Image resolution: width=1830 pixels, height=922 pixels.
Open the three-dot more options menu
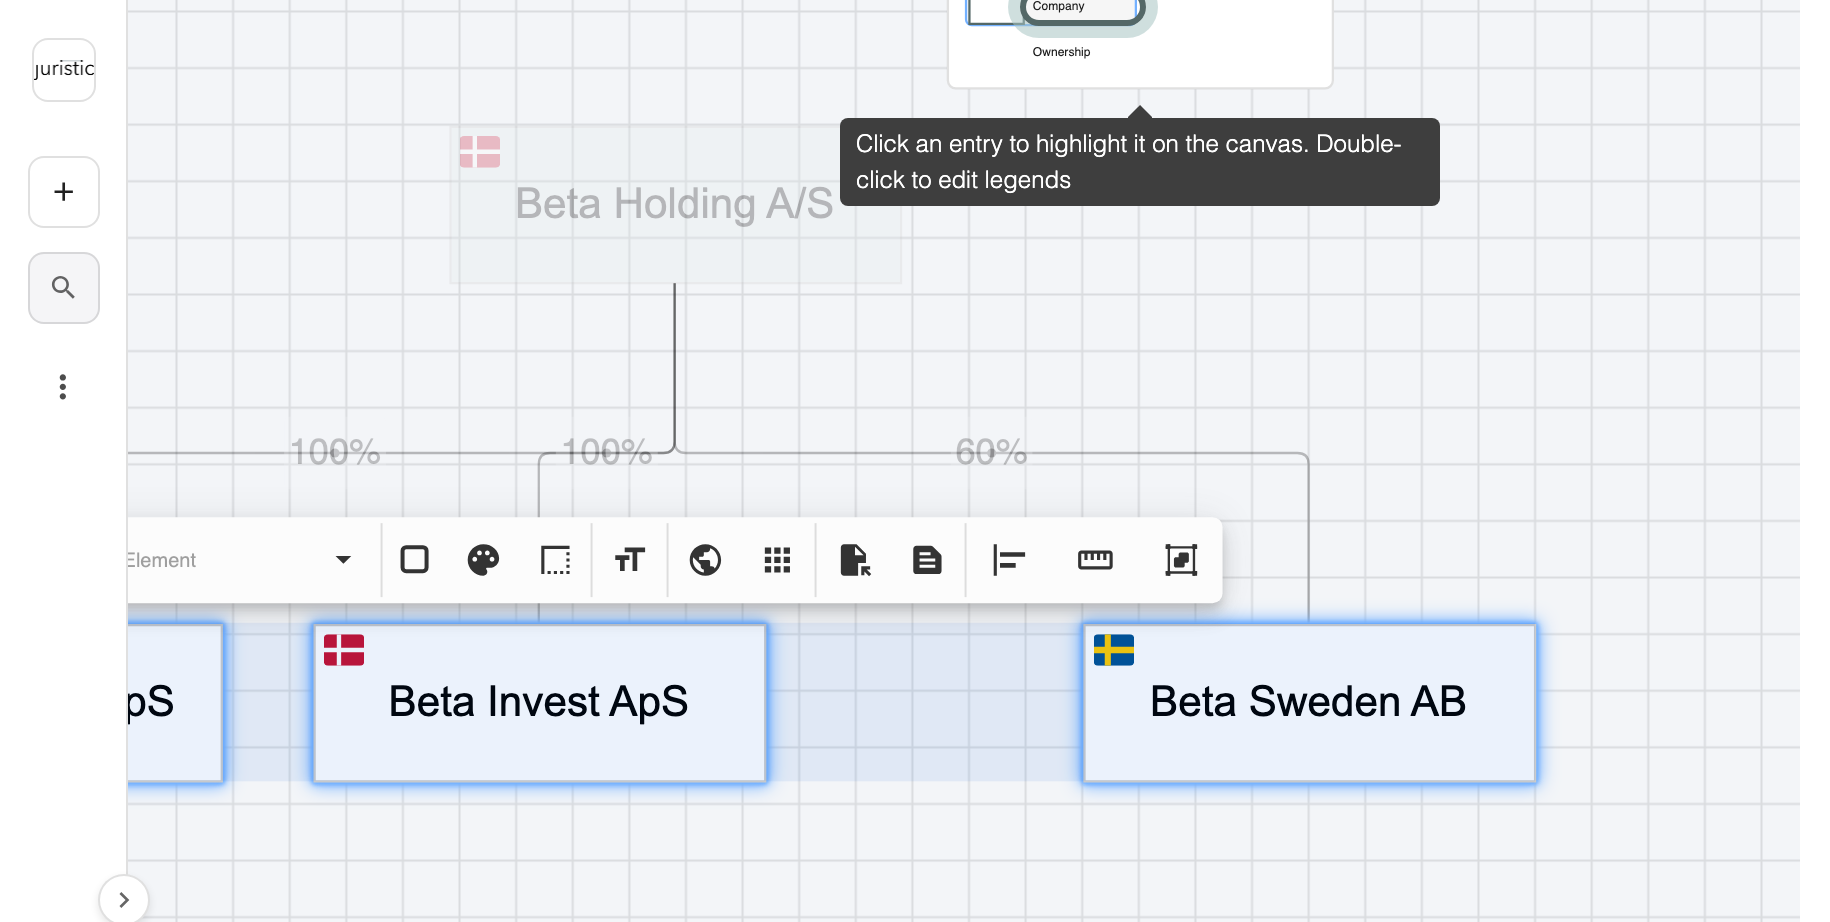click(x=63, y=387)
